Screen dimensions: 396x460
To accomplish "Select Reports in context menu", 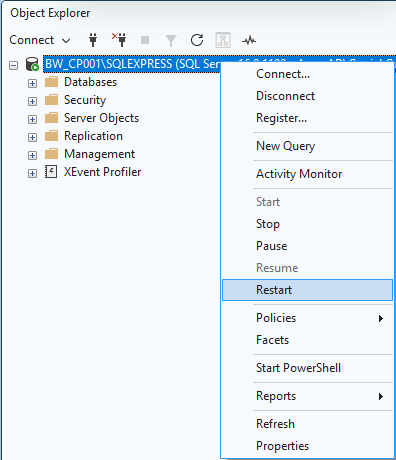I will (307, 396).
